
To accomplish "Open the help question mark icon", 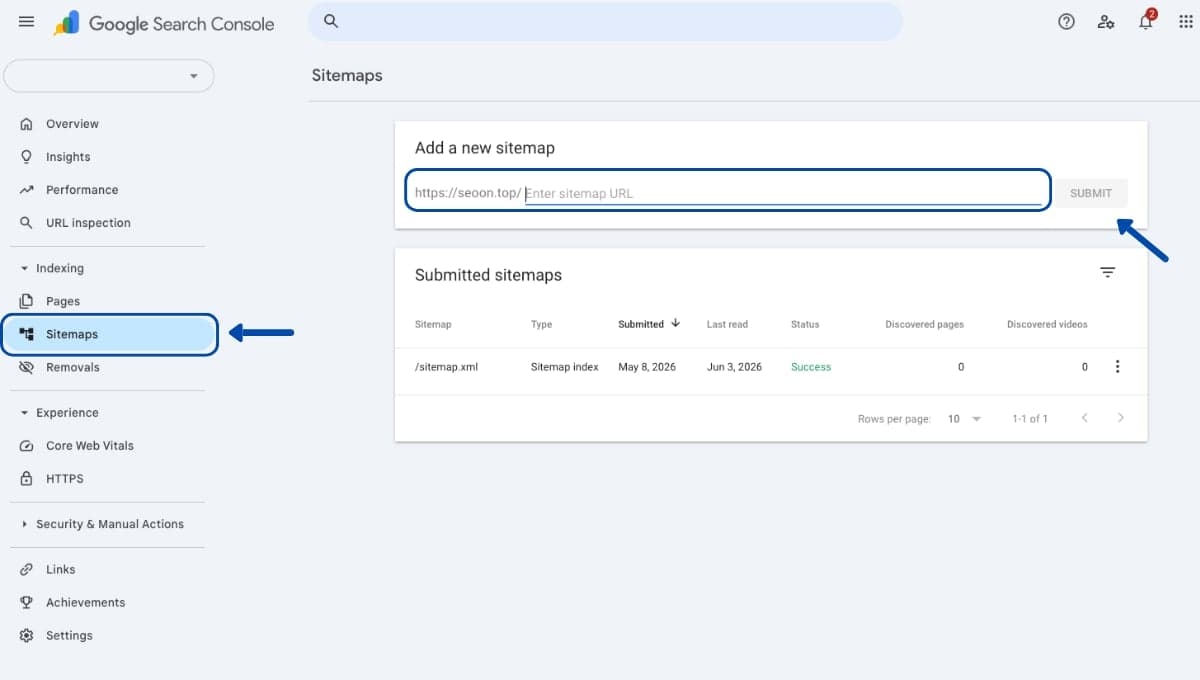I will [x=1066, y=22].
